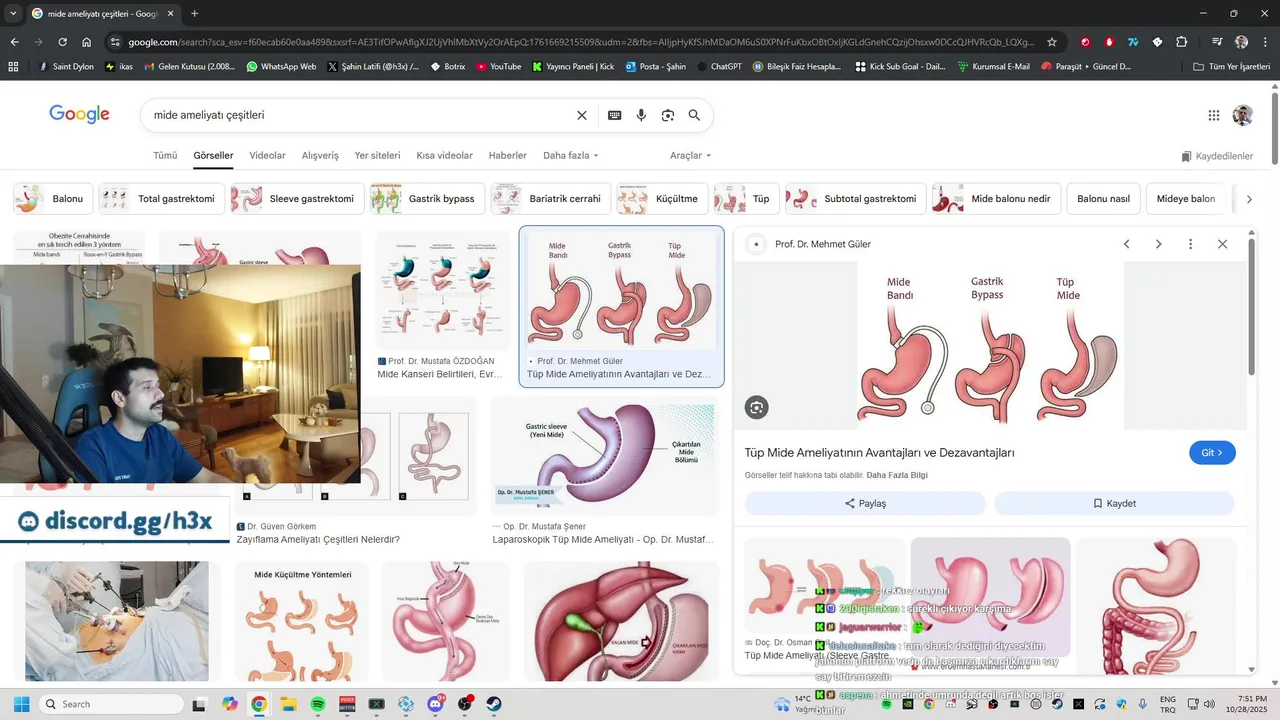Clear the search box with X icon
This screenshot has height=720, width=1280.
pos(582,115)
